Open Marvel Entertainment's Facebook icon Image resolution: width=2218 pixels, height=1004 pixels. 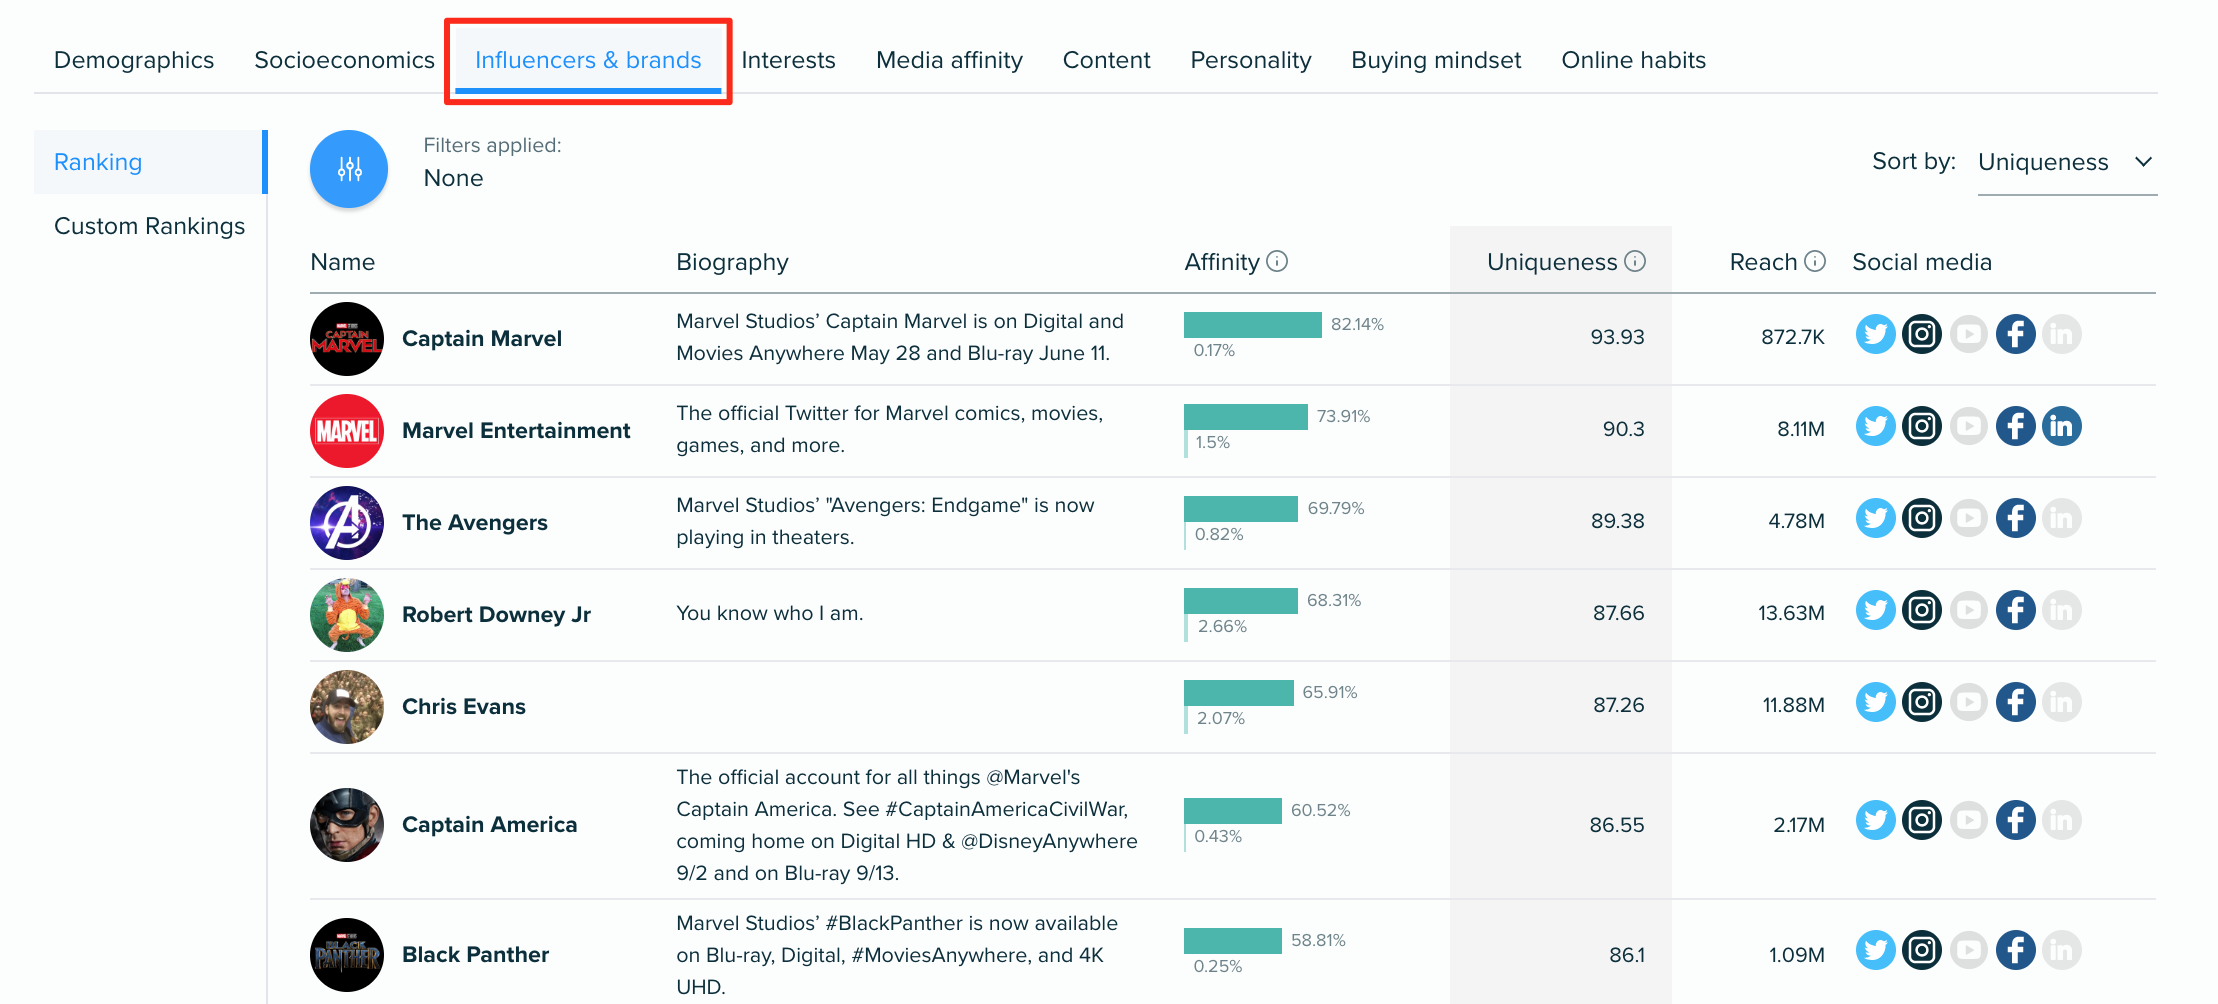2016,426
